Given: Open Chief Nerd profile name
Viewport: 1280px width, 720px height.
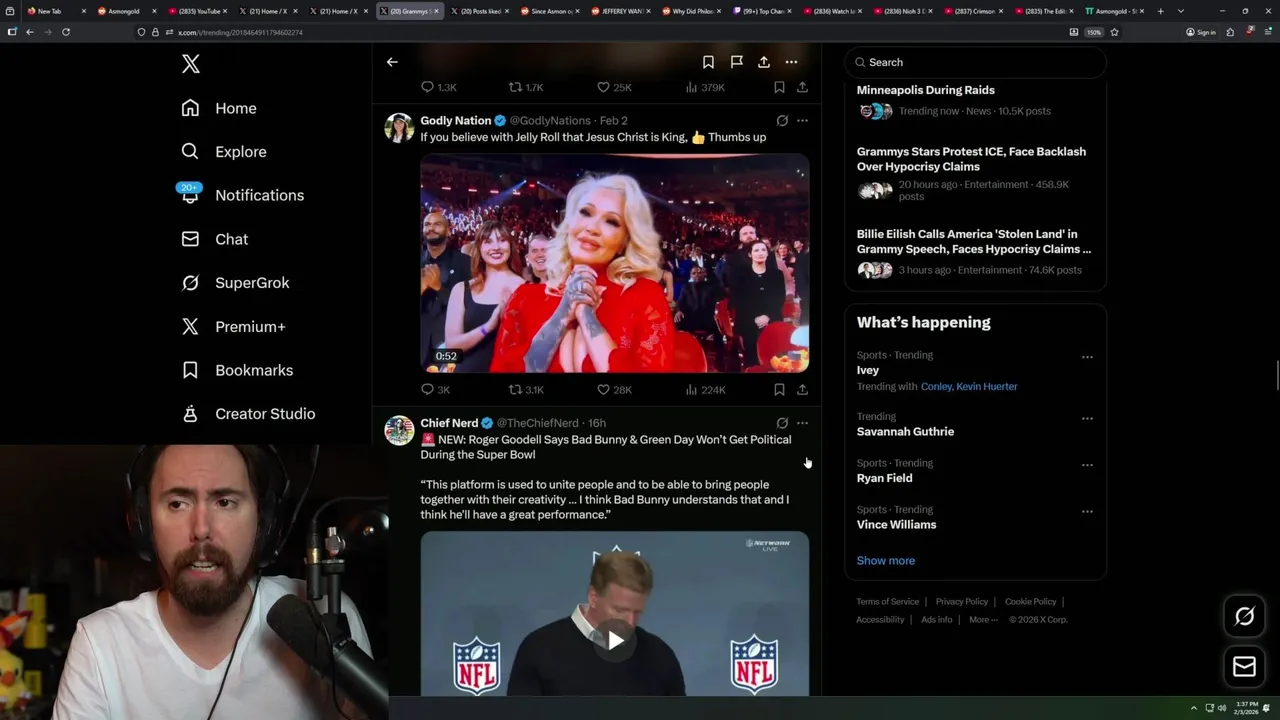Looking at the screenshot, I should tap(449, 423).
